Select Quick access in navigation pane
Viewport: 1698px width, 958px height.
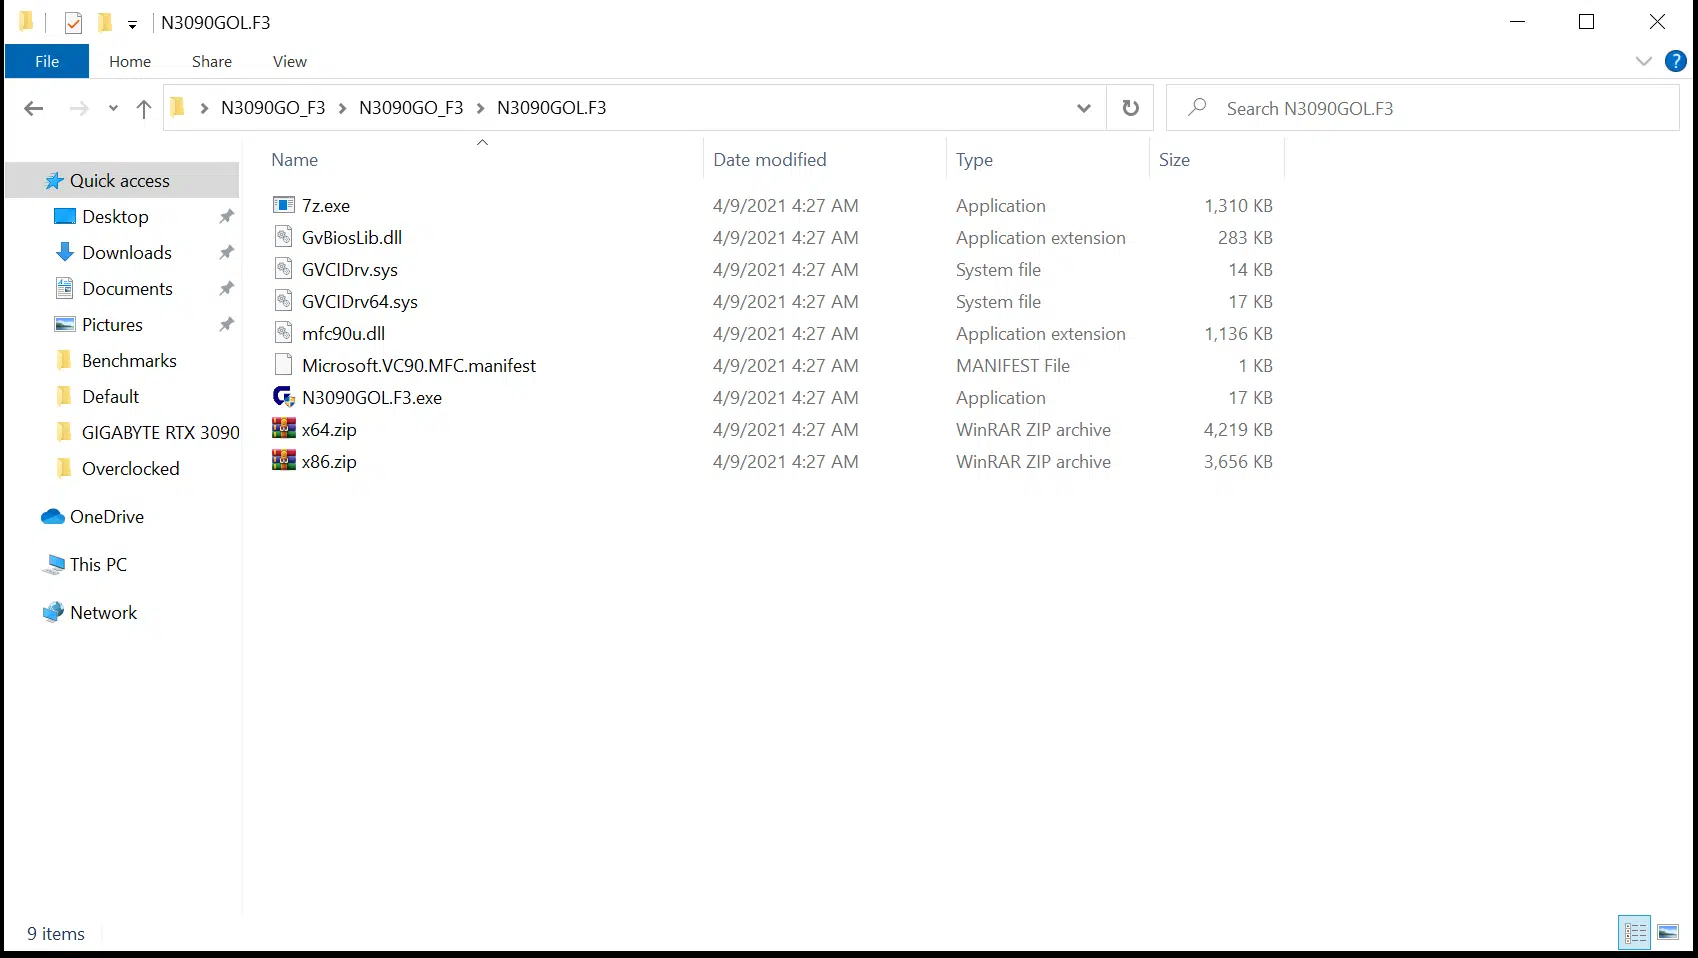click(x=120, y=181)
